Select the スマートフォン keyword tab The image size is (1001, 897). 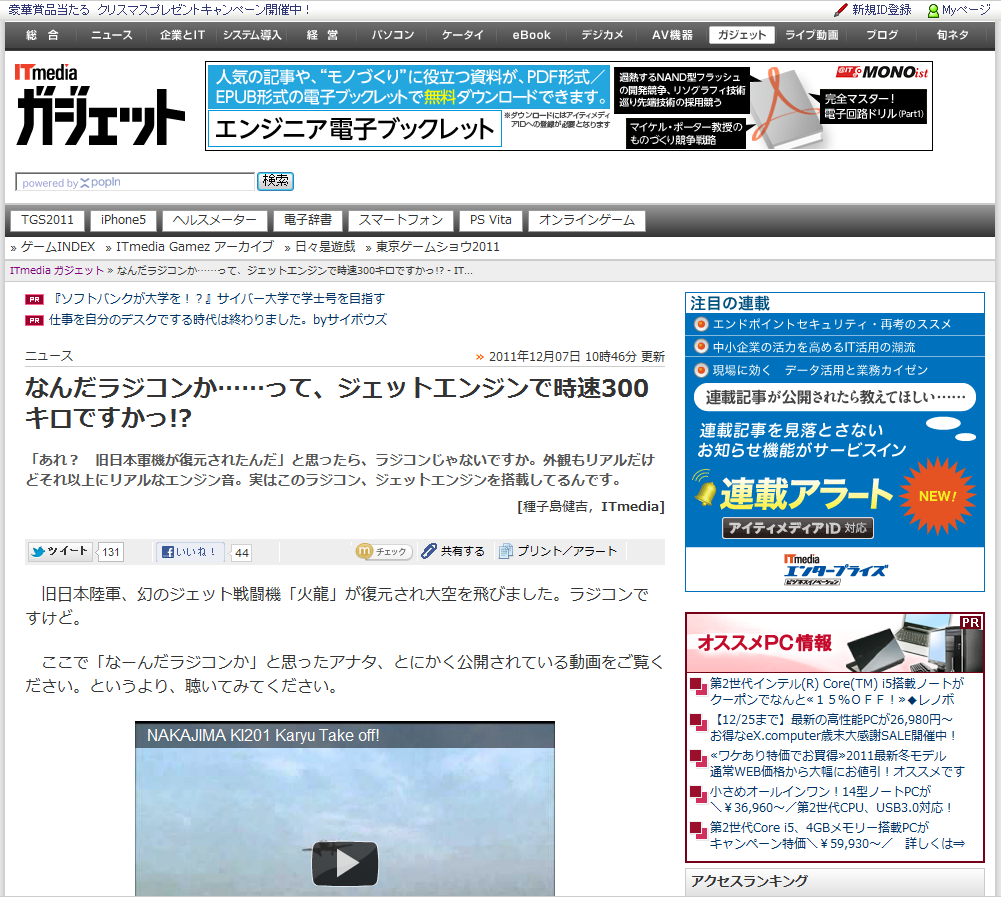pyautogui.click(x=401, y=220)
